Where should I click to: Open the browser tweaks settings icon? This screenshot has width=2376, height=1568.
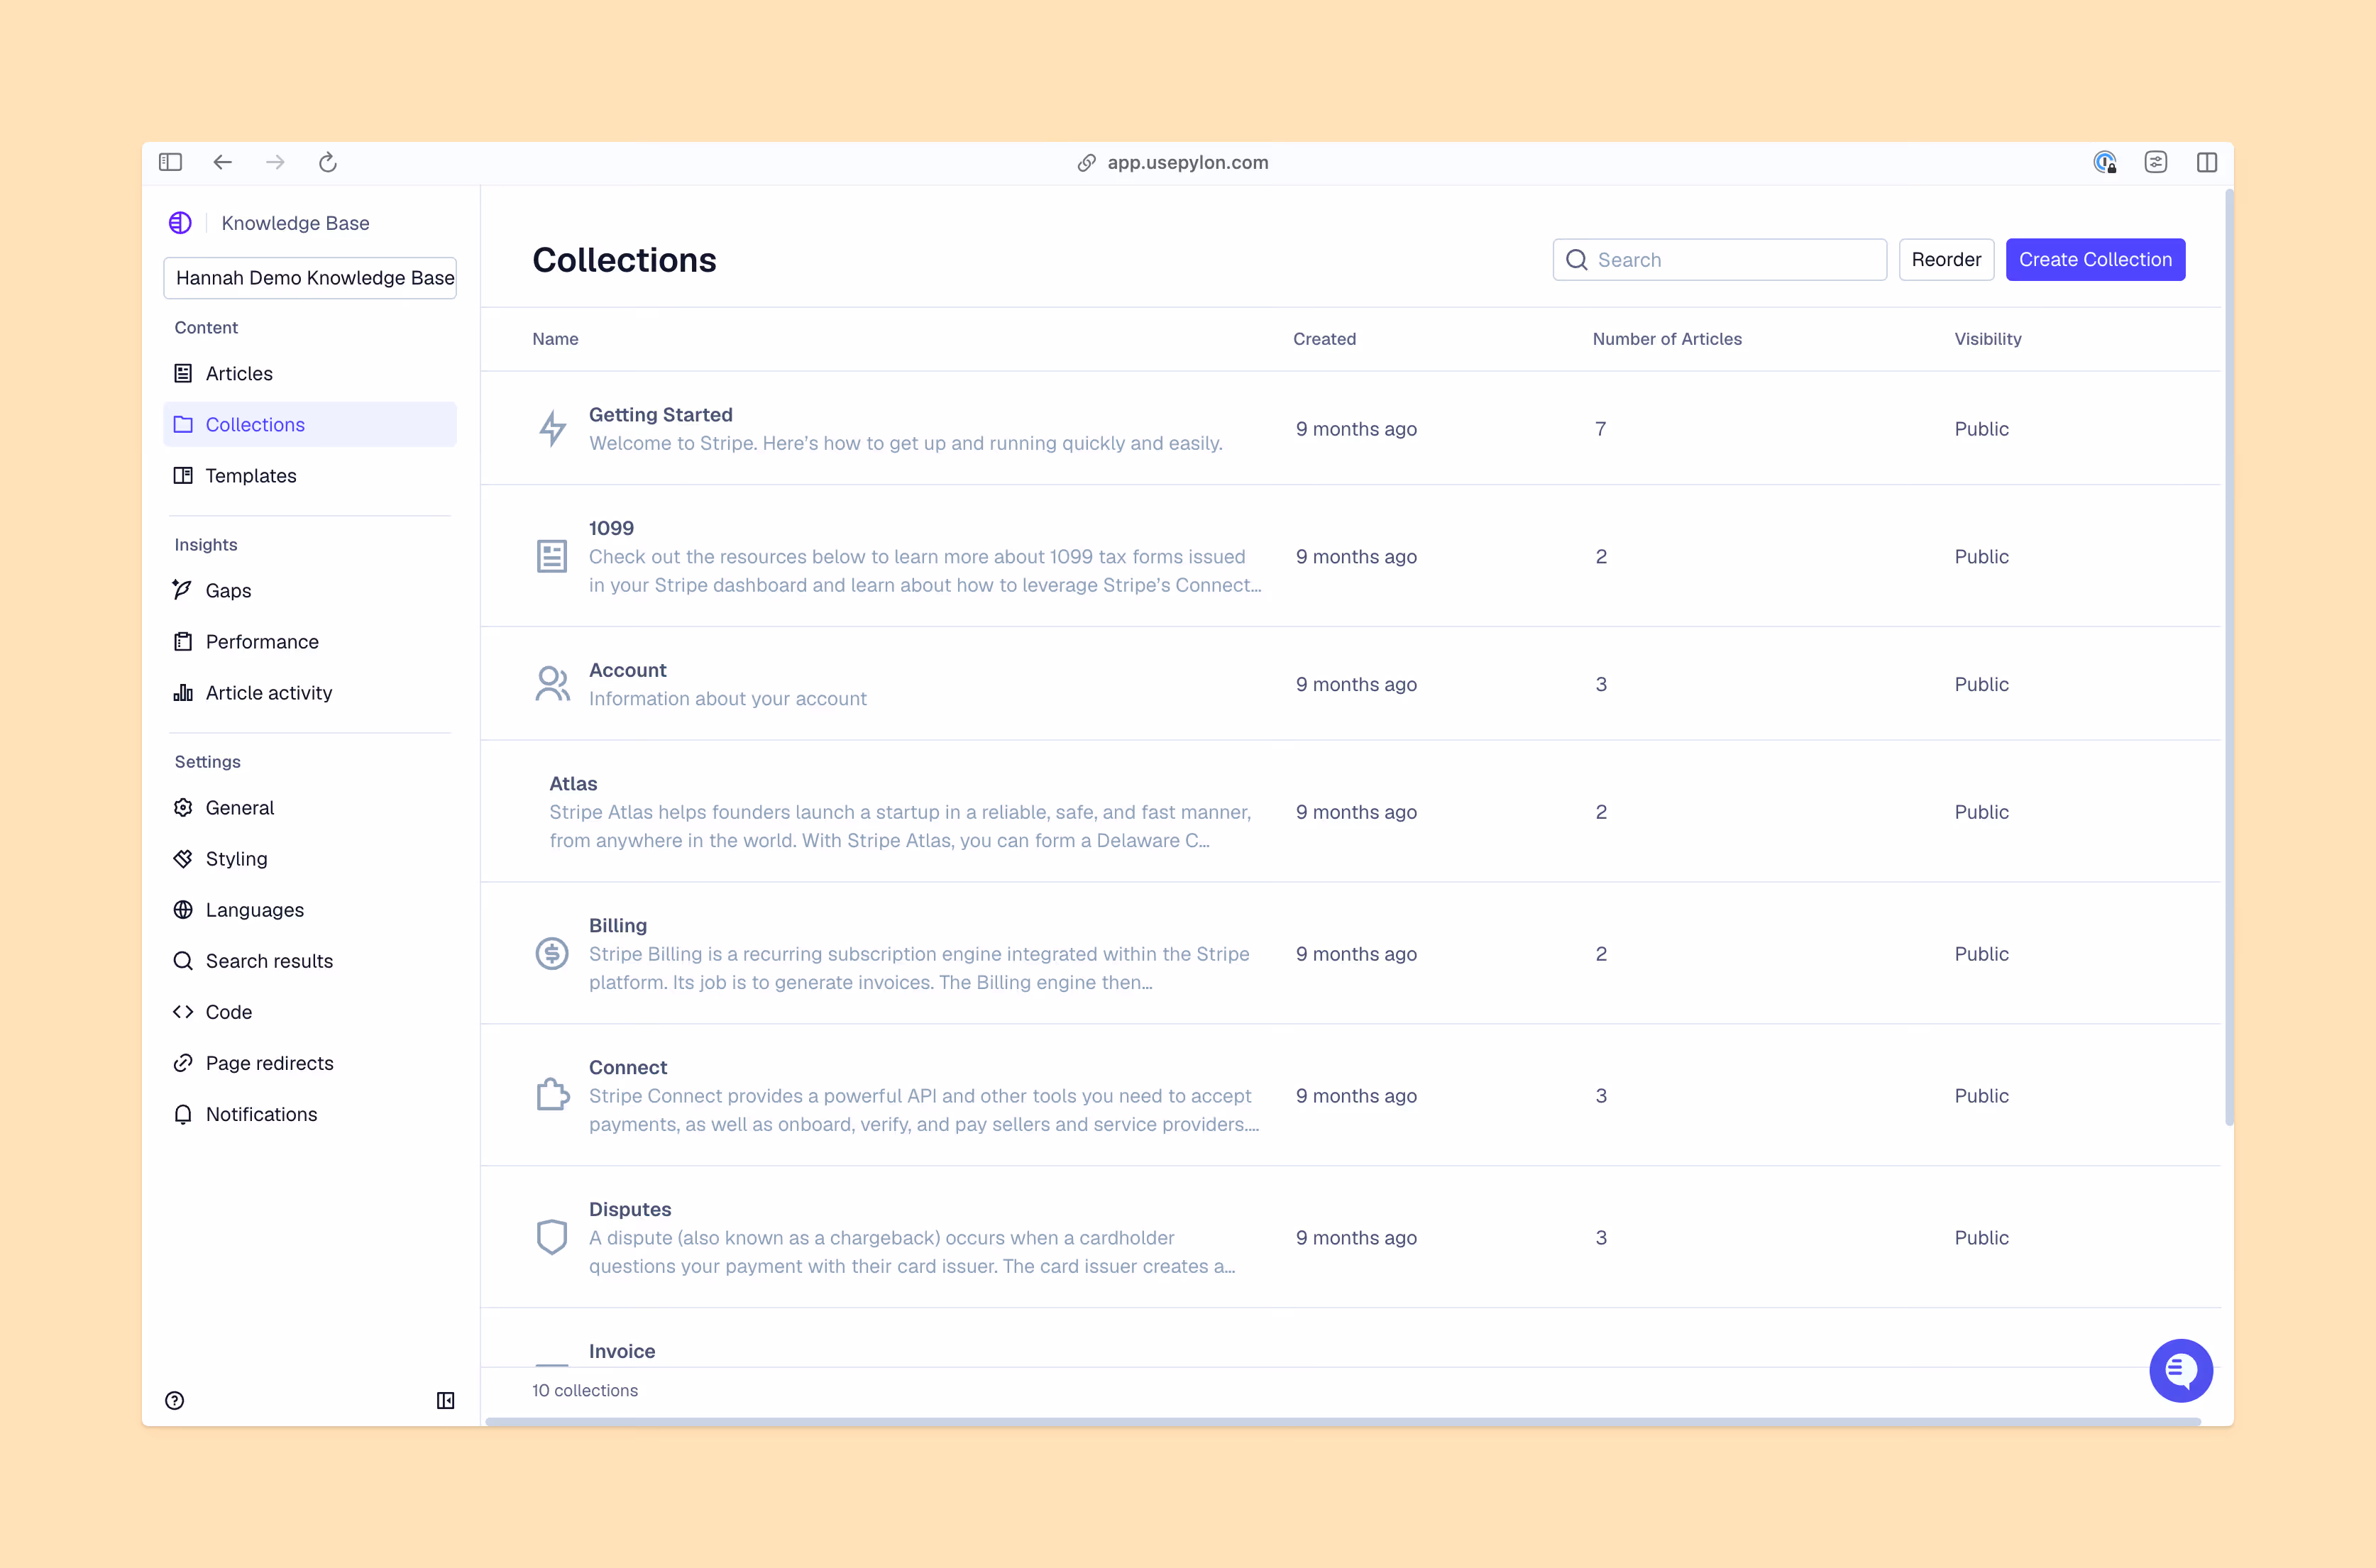click(2156, 162)
